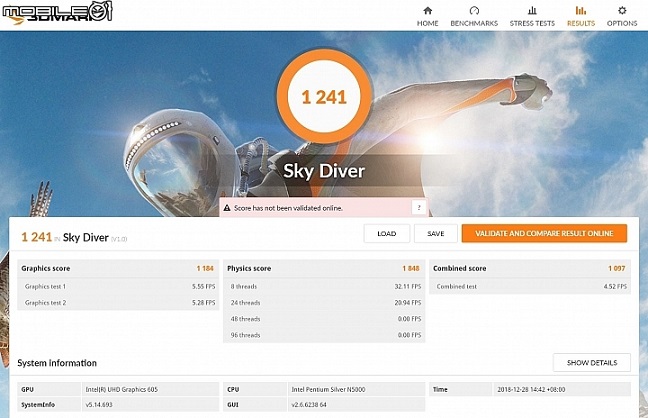The image size is (648, 418).
Task: Click the LOAD button
Action: click(x=387, y=234)
